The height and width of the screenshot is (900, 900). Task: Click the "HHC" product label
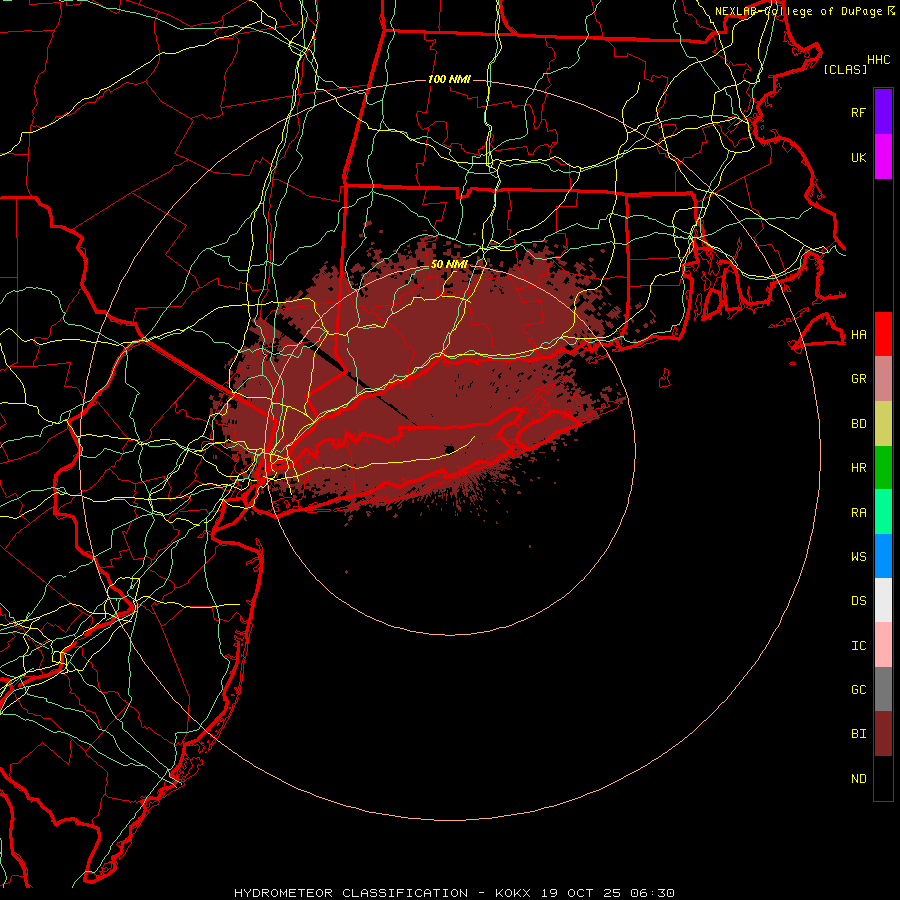pos(878,60)
